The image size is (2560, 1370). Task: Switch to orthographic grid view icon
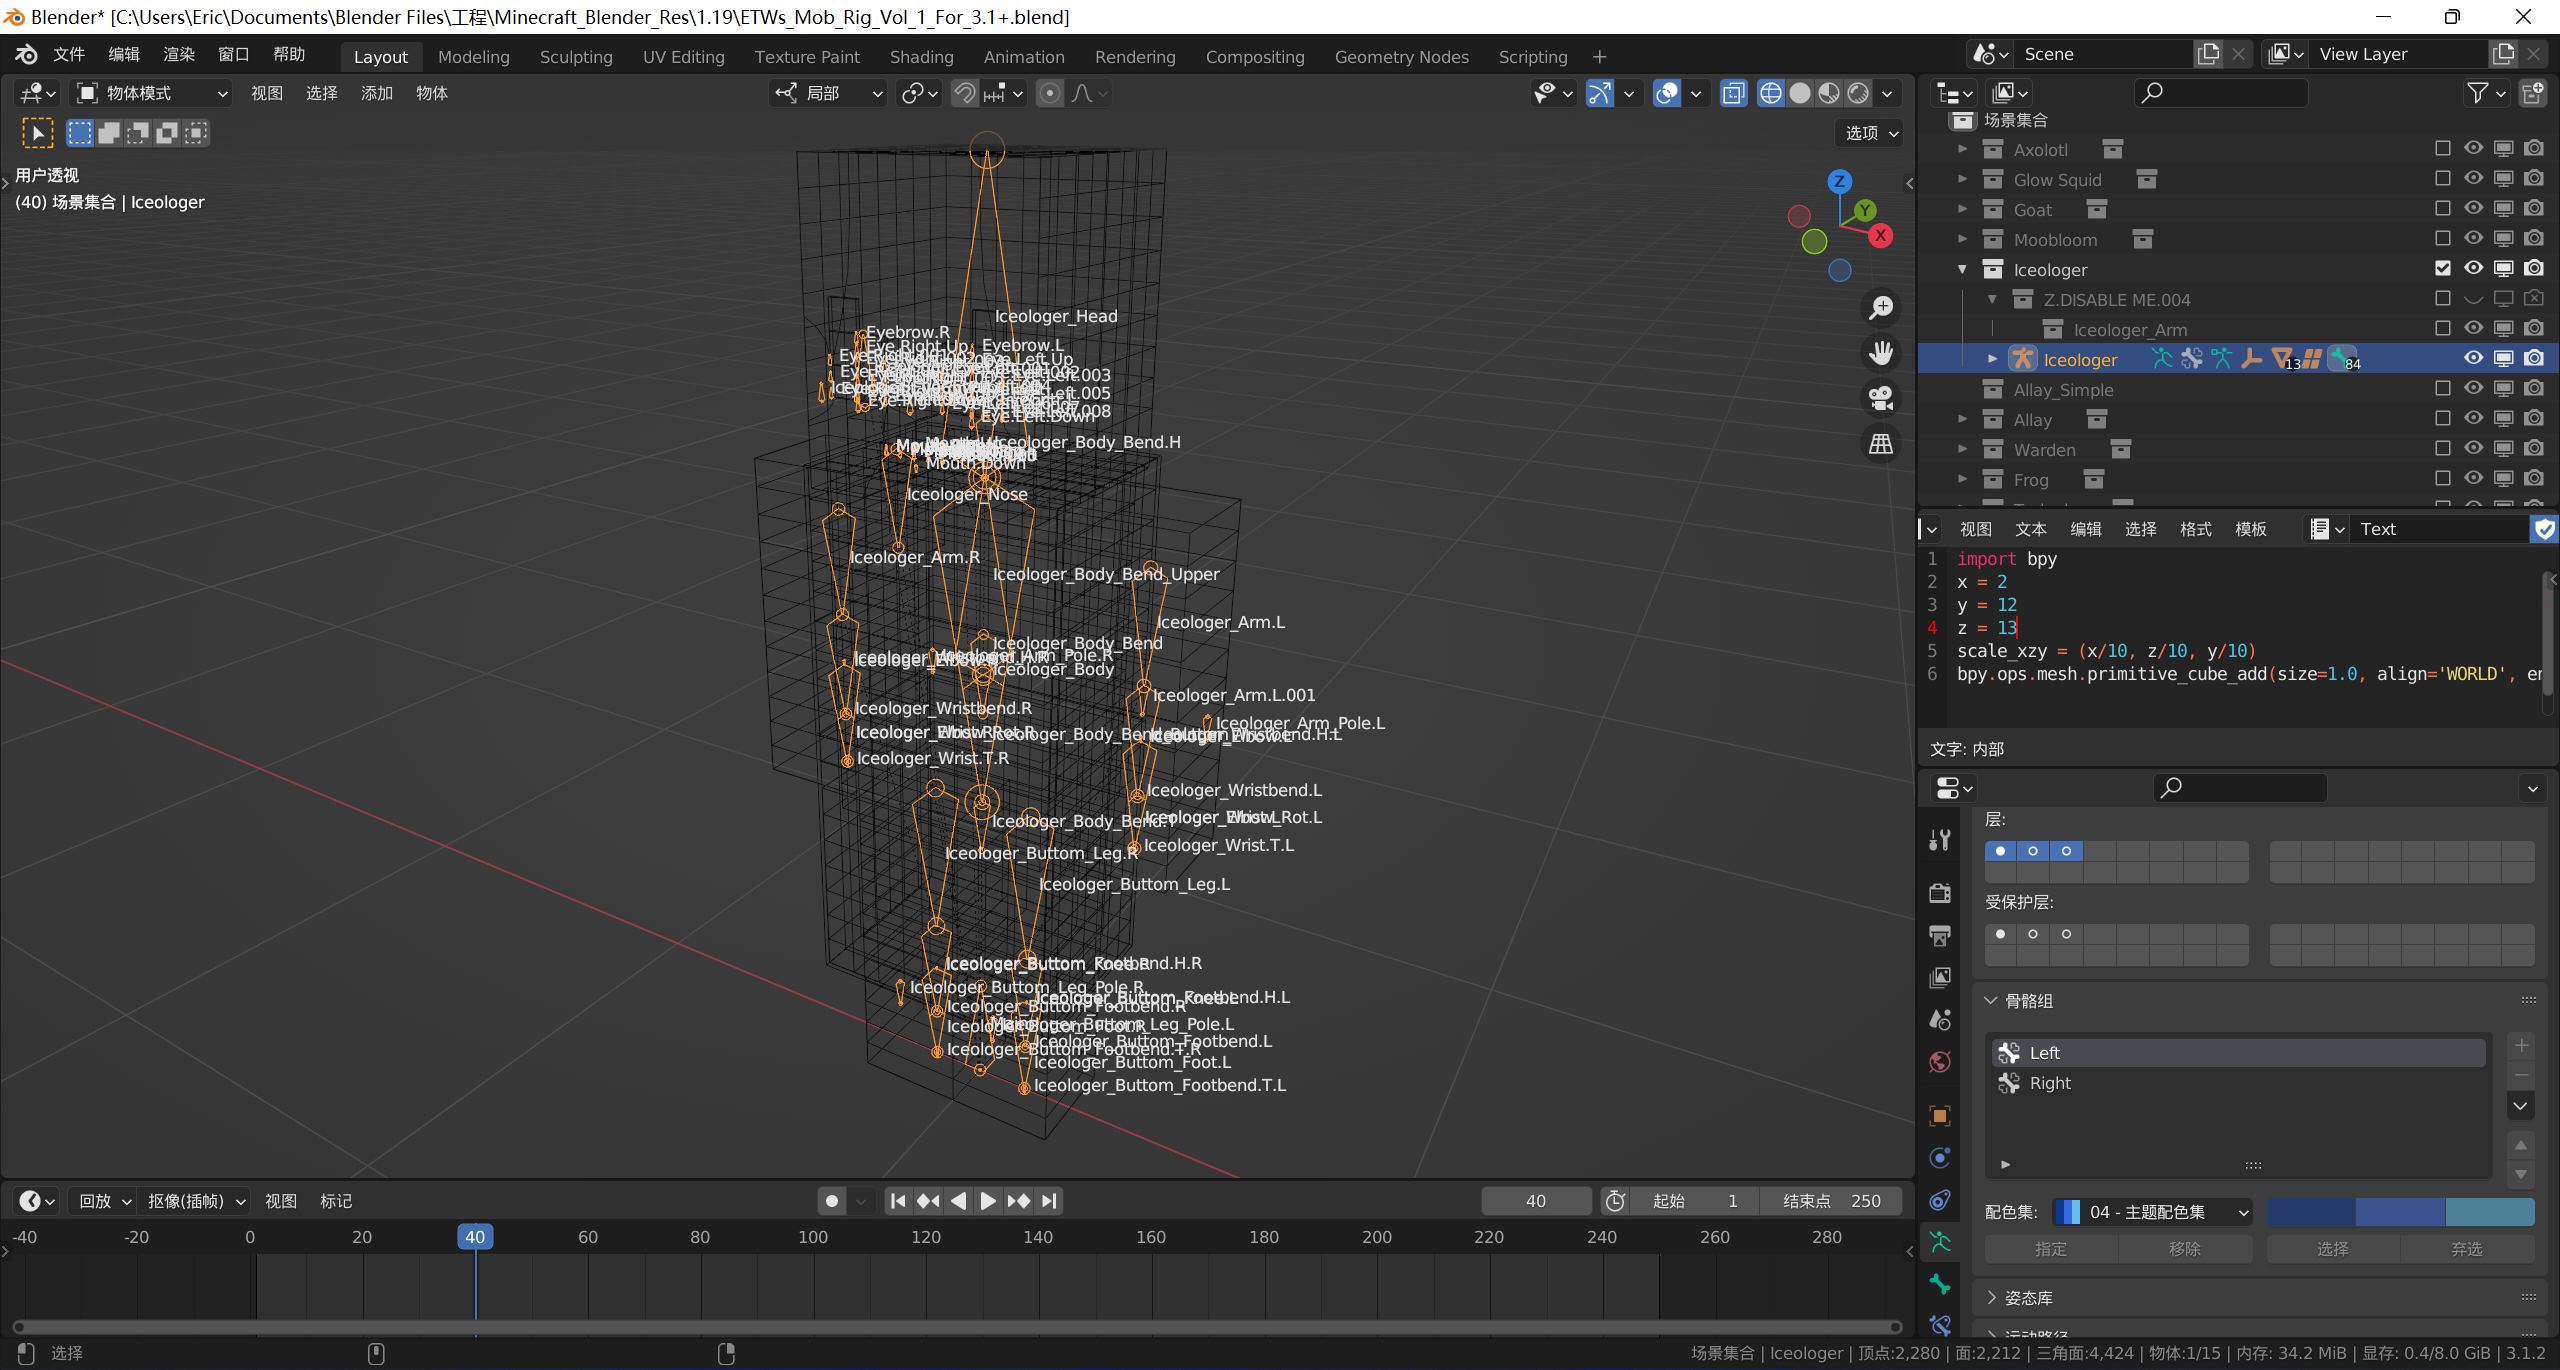pyautogui.click(x=1881, y=443)
